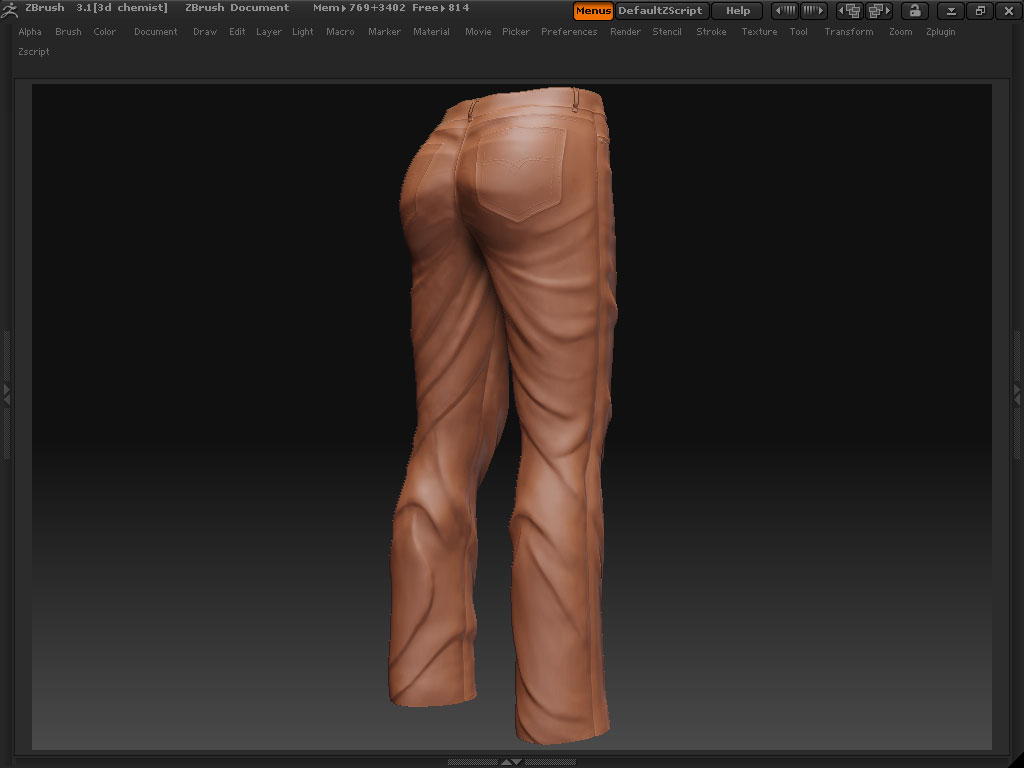This screenshot has width=1024, height=768.
Task: Restore the ZBrush window size
Action: point(980,10)
